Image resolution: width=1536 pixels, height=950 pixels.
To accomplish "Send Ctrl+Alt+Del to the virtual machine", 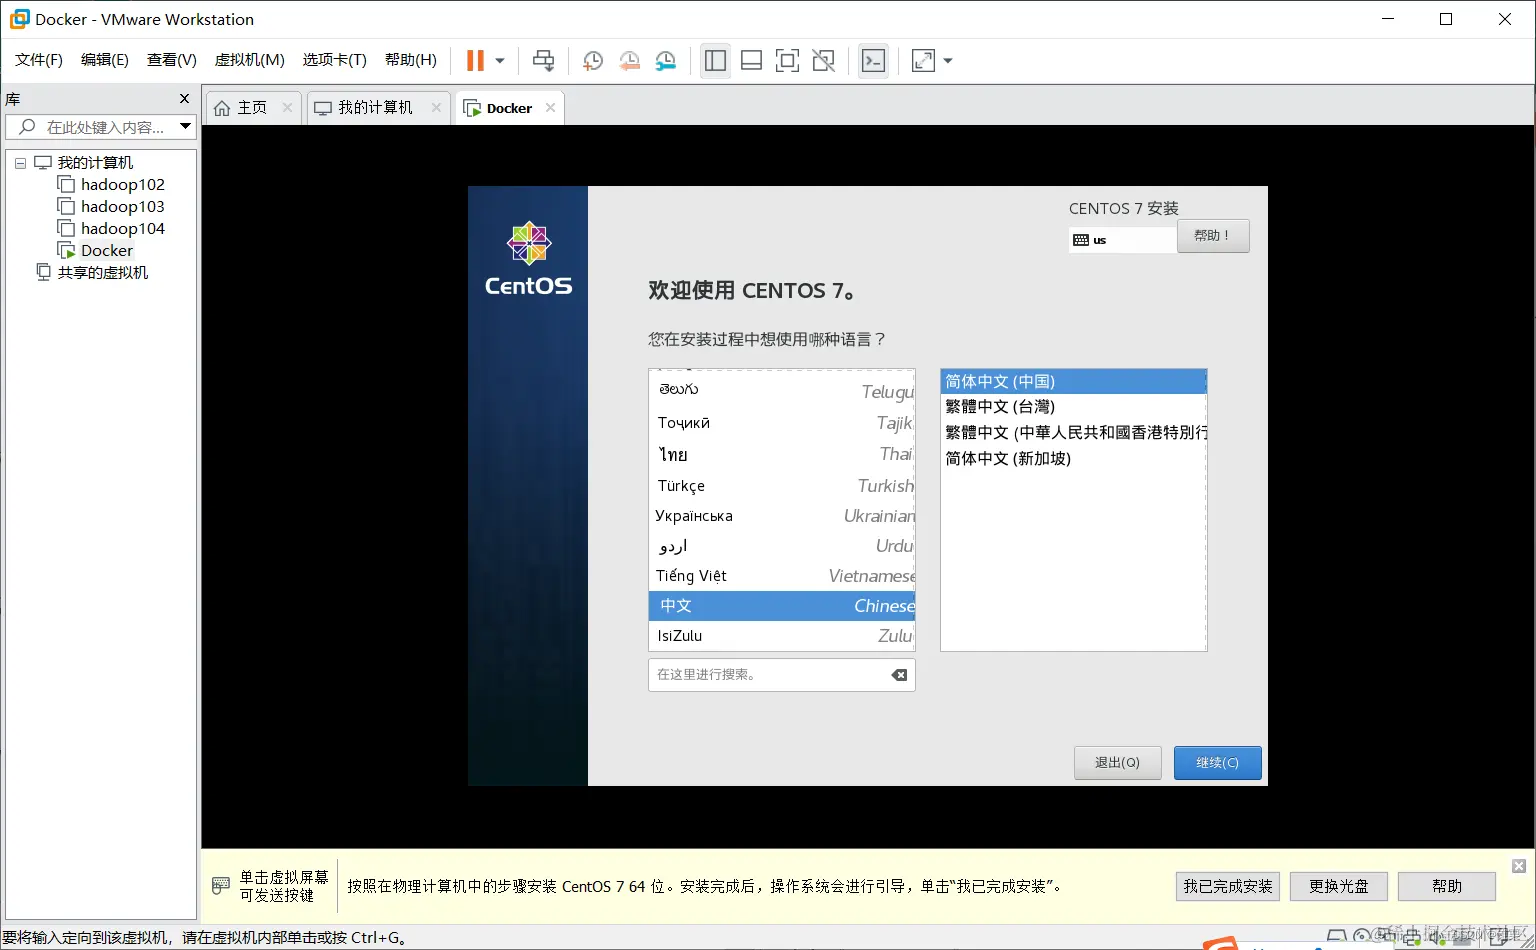I will [543, 61].
